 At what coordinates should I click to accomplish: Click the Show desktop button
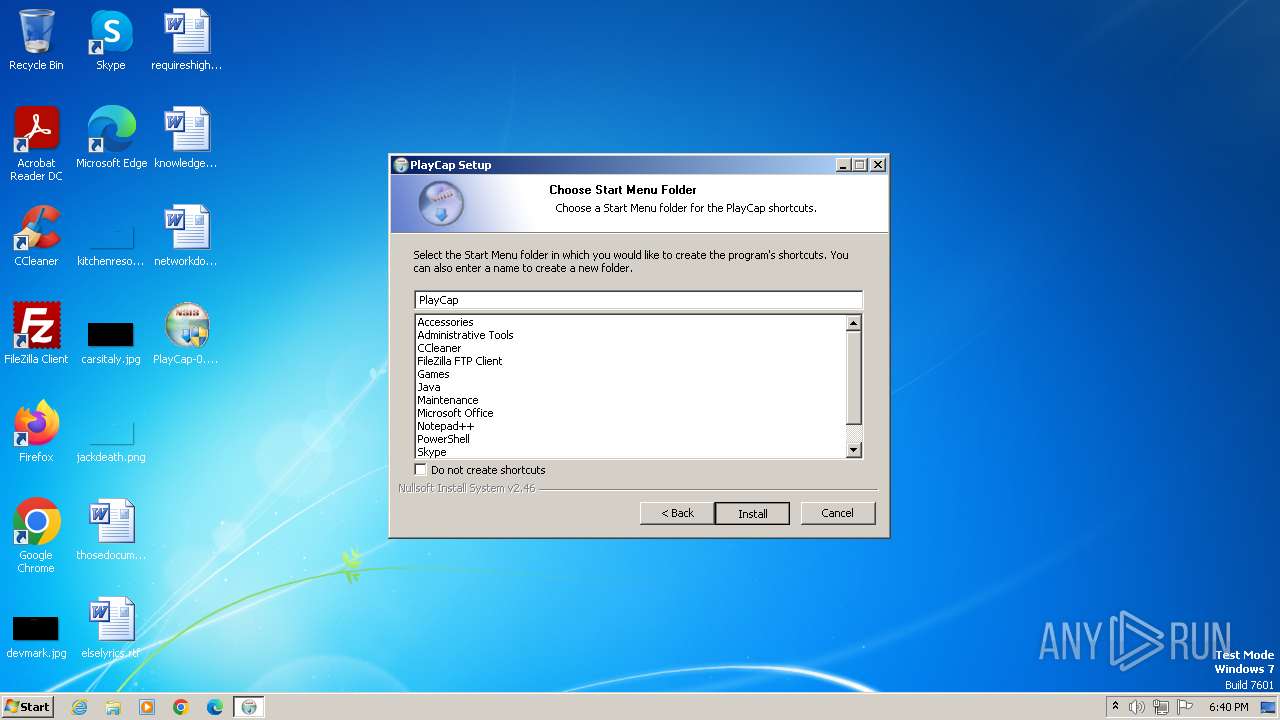click(x=1269, y=707)
